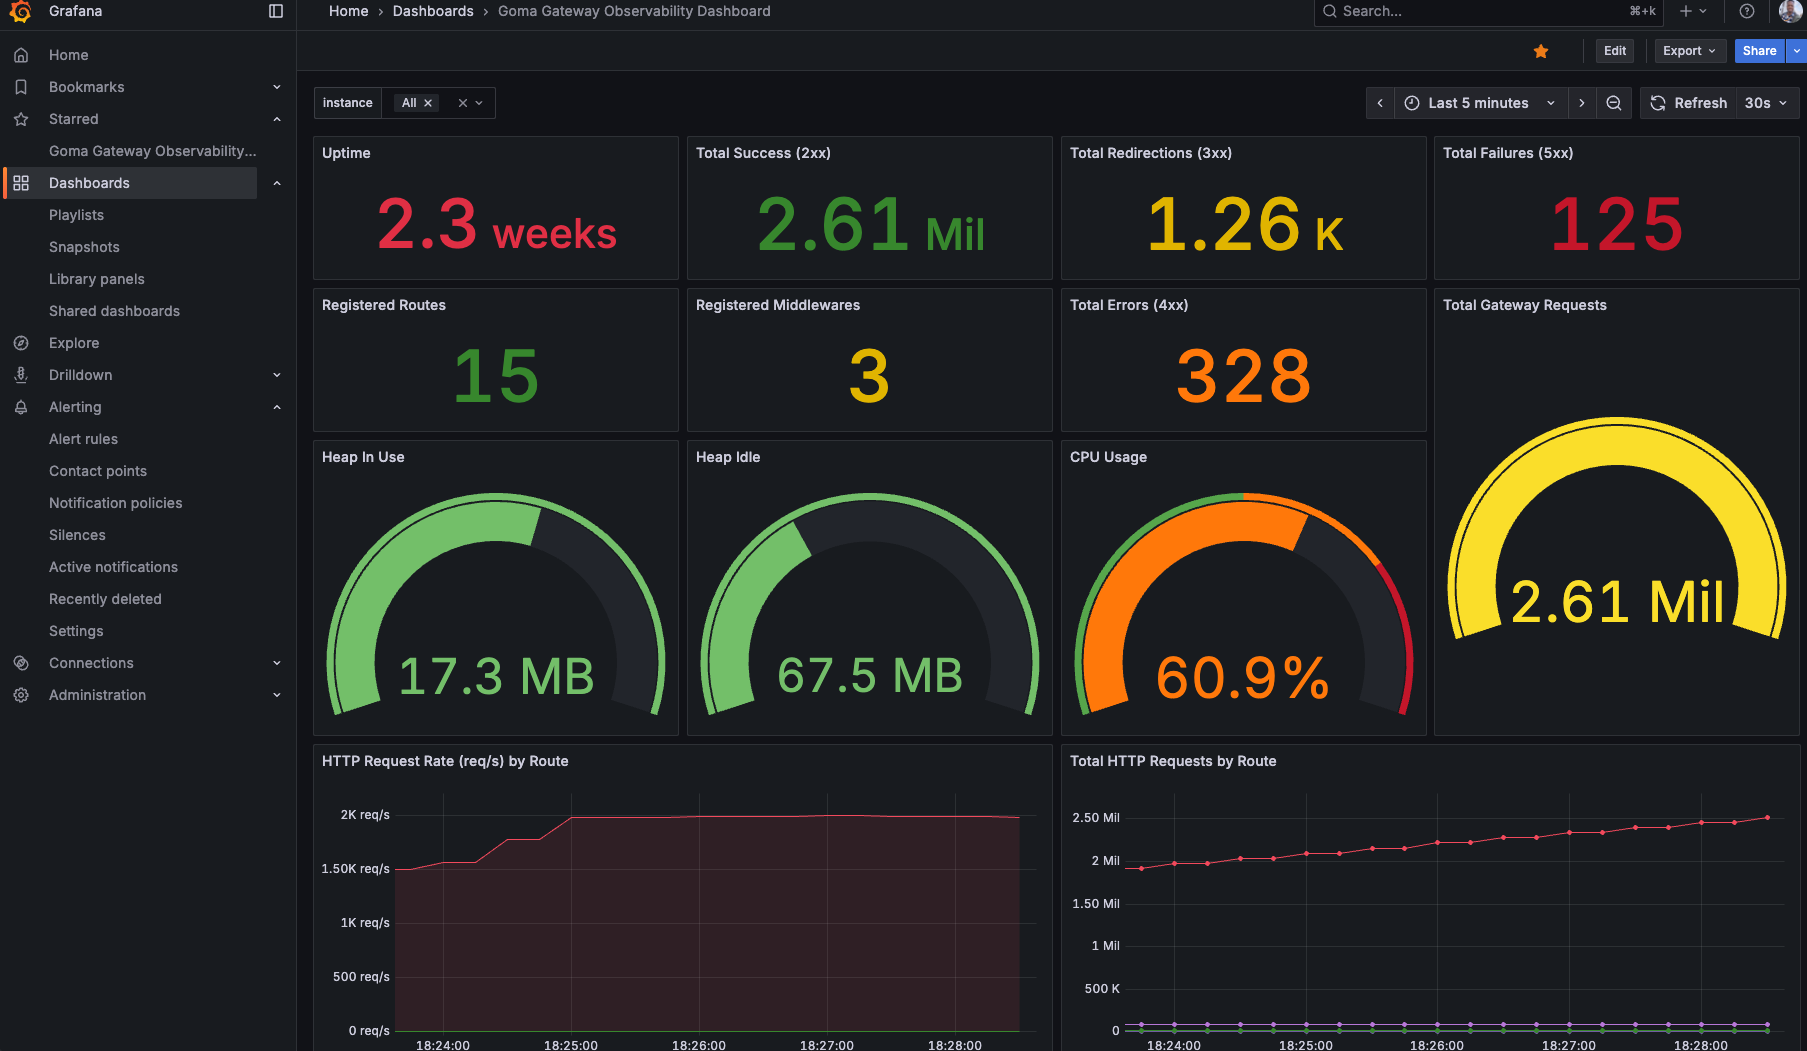Image resolution: width=1807 pixels, height=1051 pixels.
Task: Click the HTTP Request Rate panel title
Action: 445,761
